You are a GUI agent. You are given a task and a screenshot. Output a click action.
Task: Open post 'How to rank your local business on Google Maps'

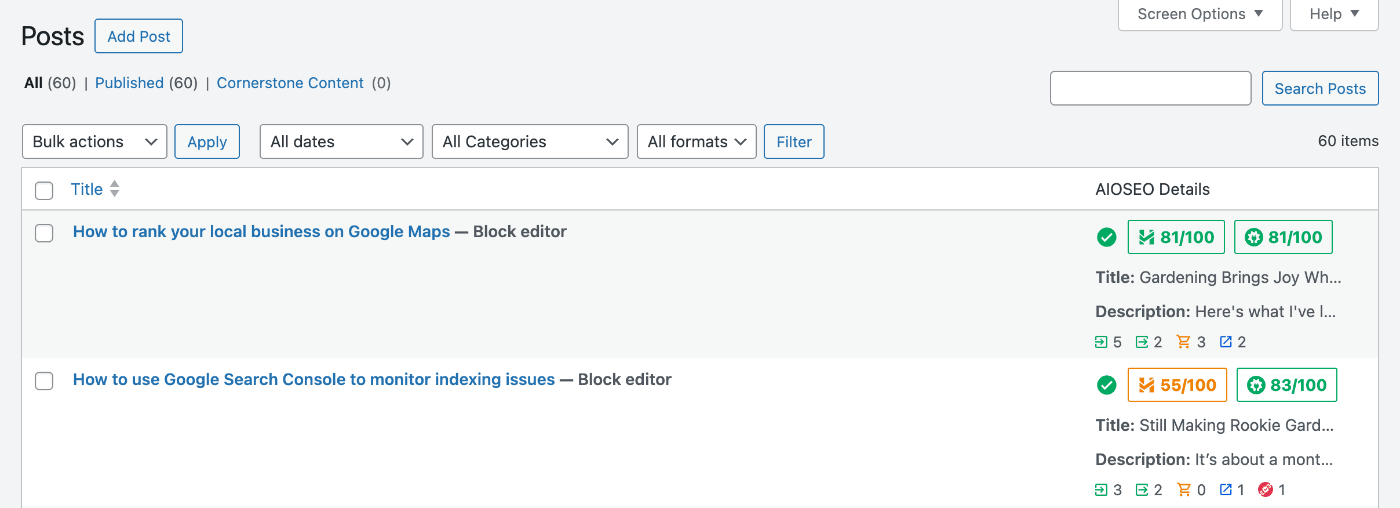click(261, 231)
